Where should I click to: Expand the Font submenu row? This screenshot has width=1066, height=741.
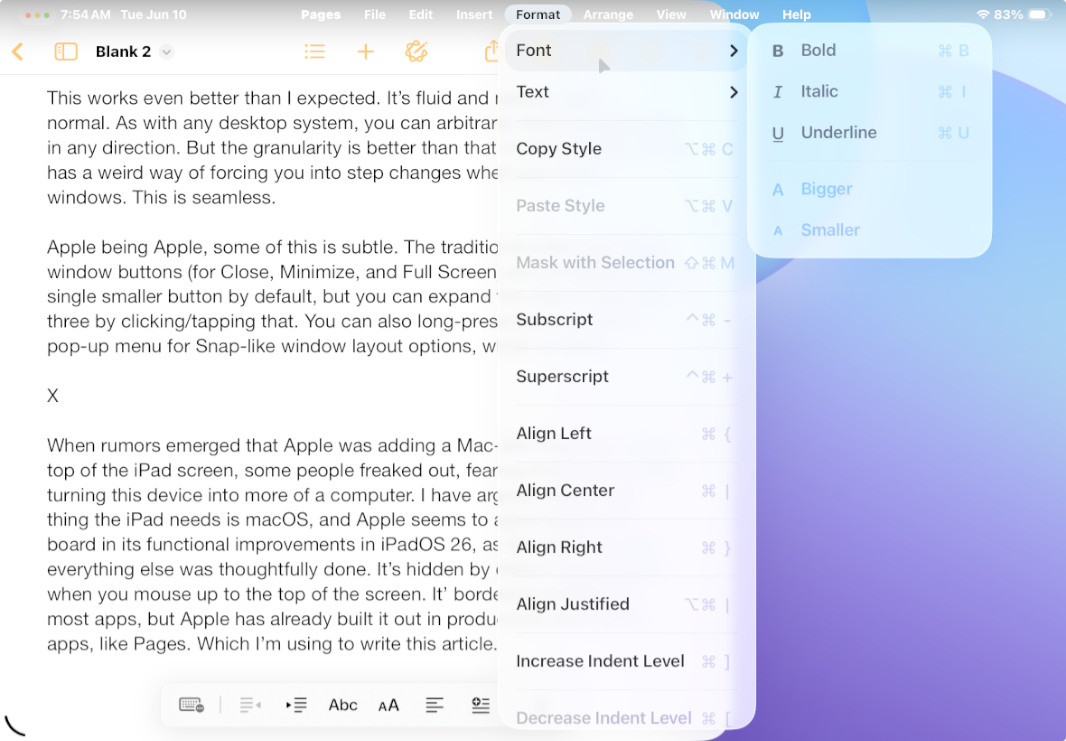[626, 50]
